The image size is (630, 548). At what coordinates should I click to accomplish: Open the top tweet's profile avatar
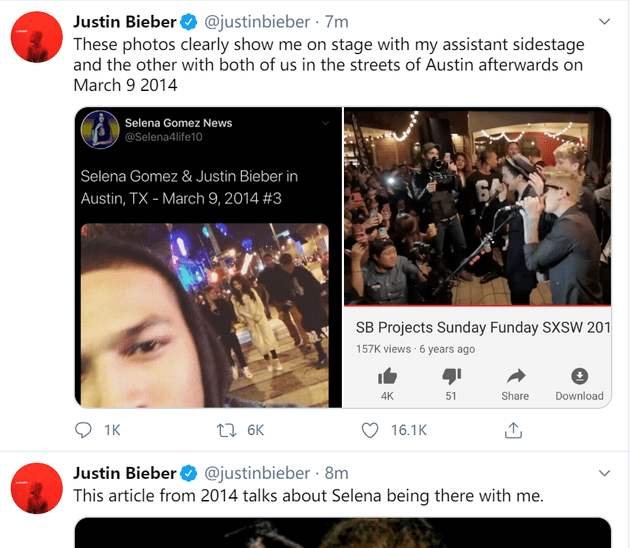[39, 40]
